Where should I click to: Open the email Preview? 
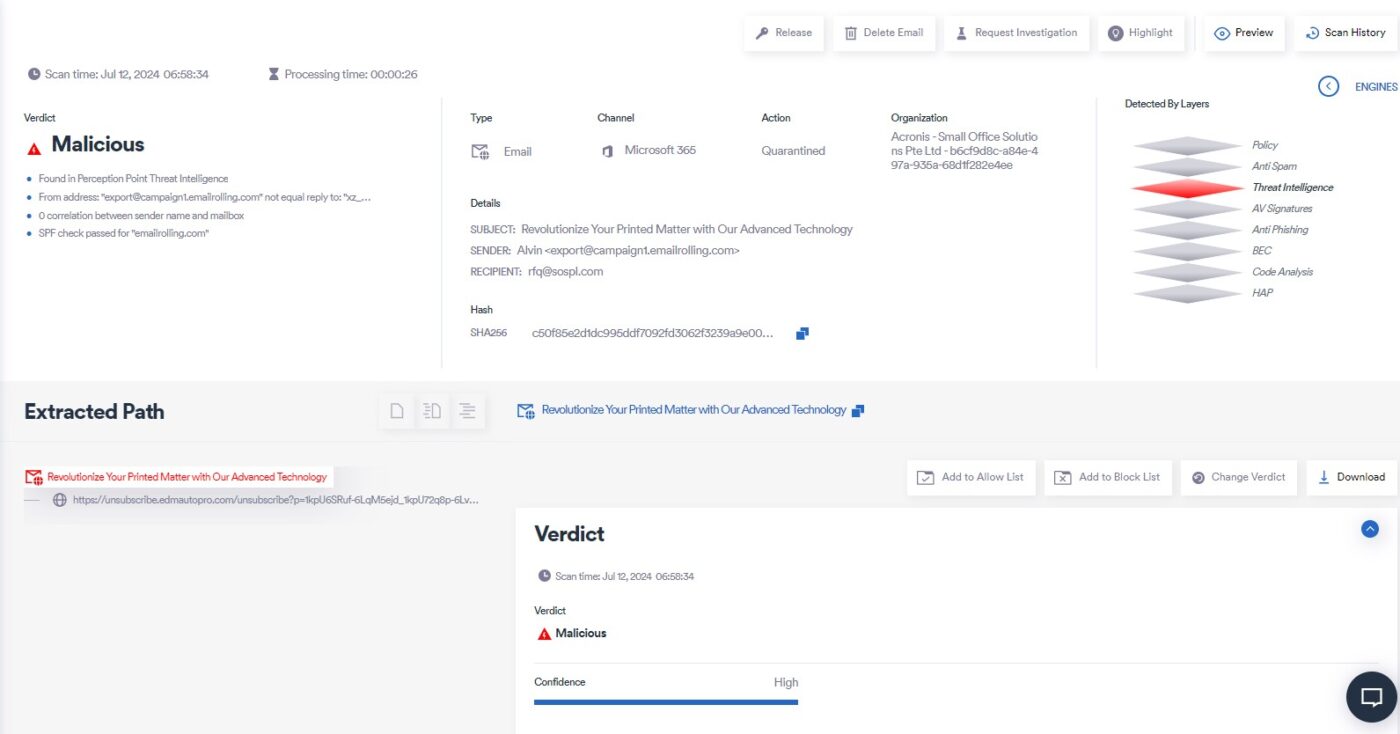[1244, 33]
